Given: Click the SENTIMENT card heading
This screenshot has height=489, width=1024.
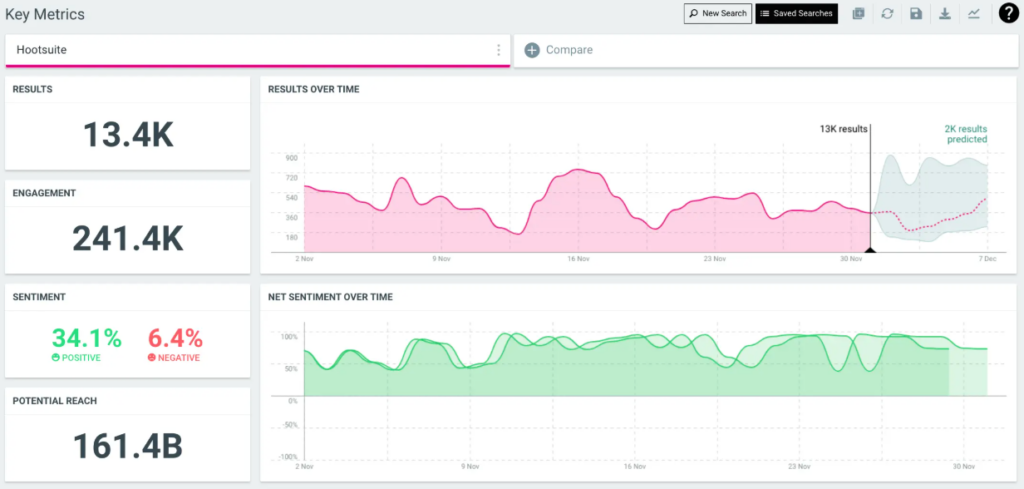Looking at the screenshot, I should 39,297.
